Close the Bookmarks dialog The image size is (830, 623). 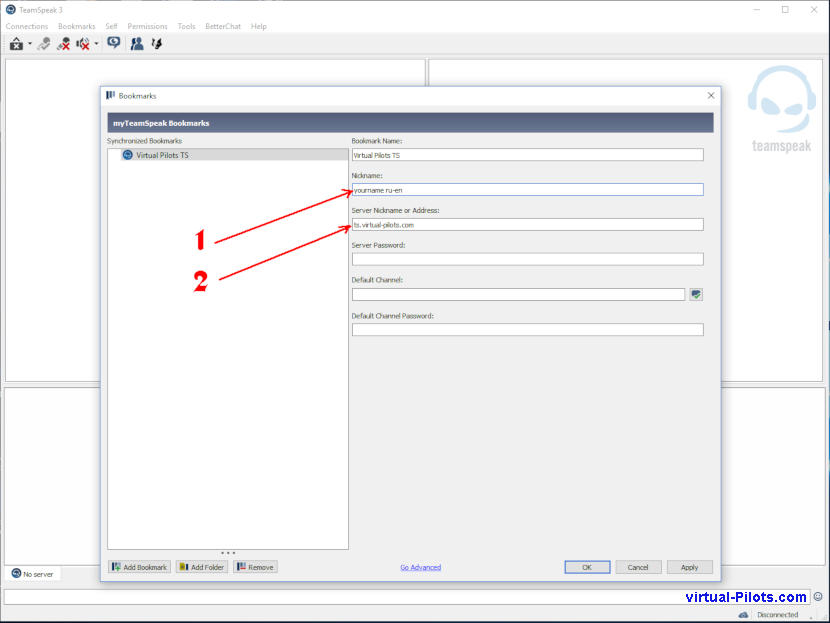pos(711,95)
